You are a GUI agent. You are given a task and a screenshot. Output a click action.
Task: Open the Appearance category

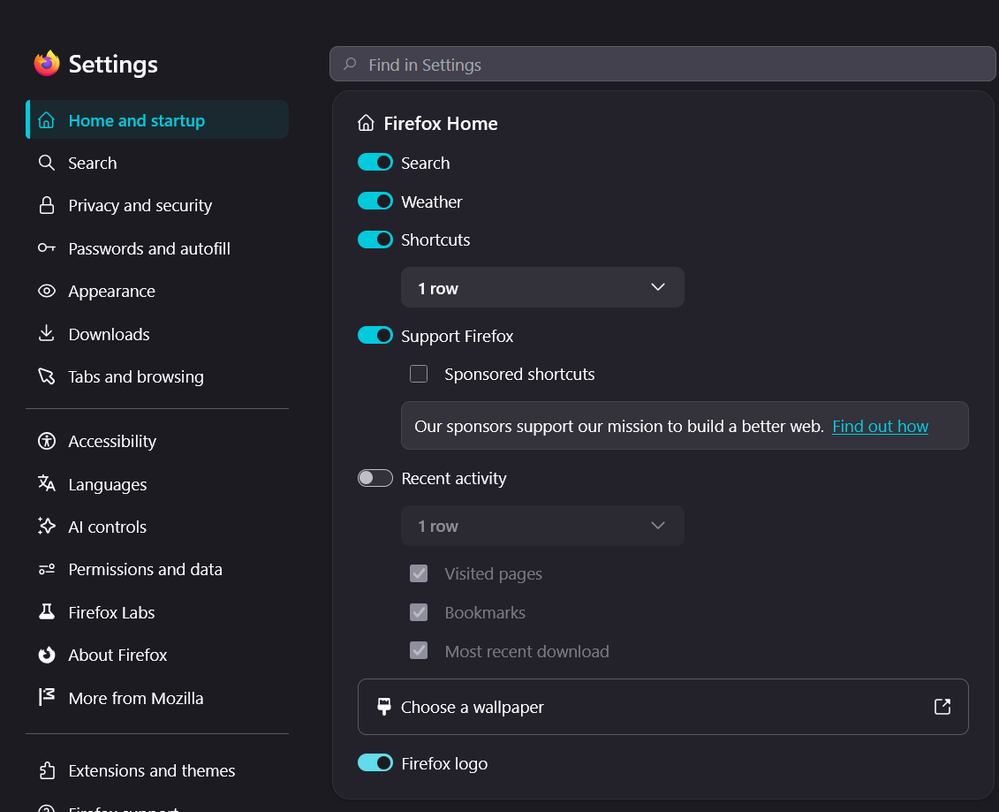(157, 291)
